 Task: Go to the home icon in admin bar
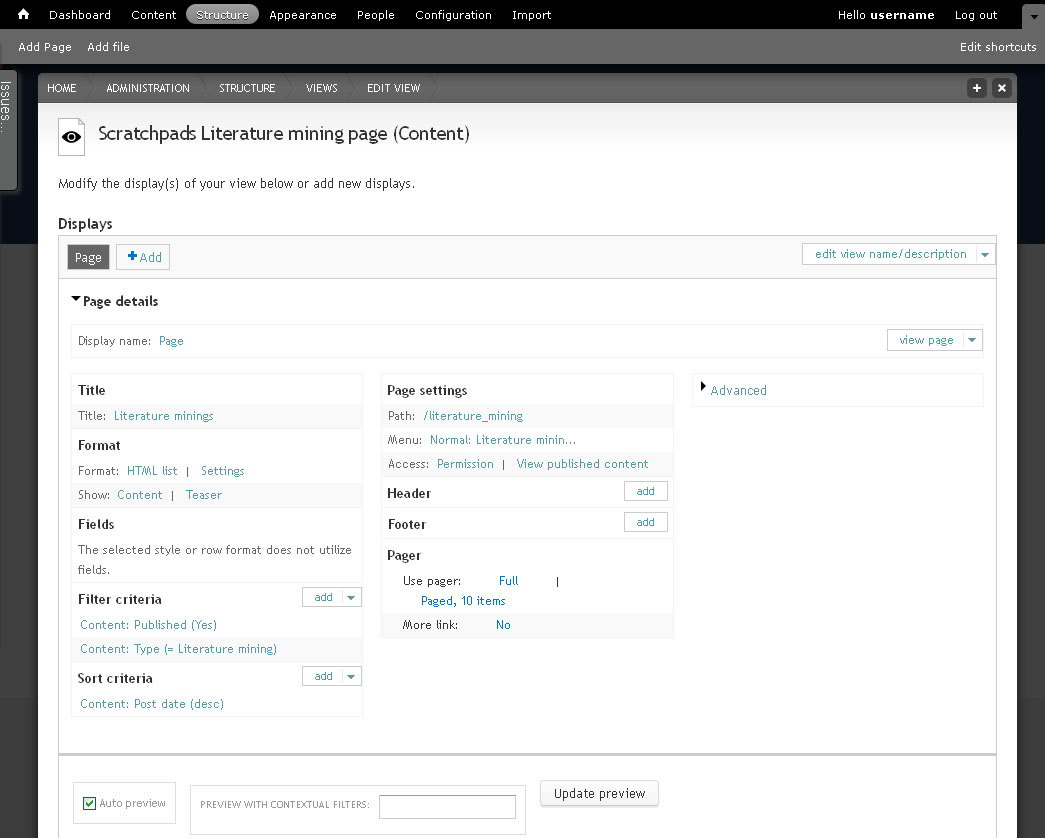[23, 14]
